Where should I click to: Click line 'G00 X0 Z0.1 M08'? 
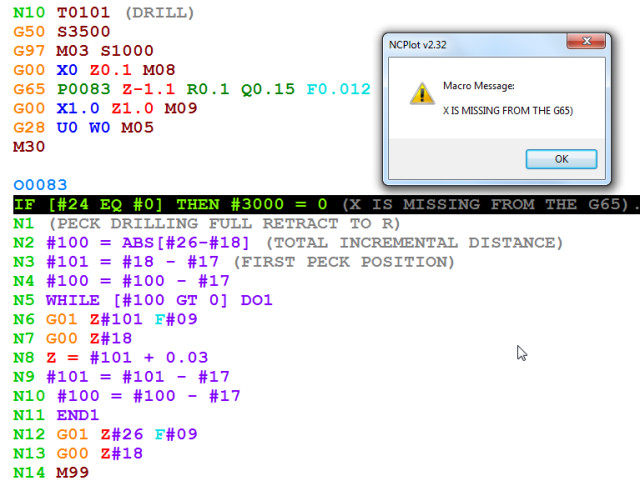(94, 70)
